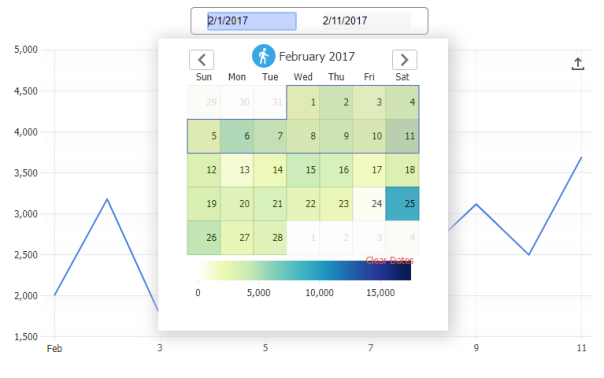Pick February 11 on the calendar
The width and height of the screenshot is (604, 378).
tap(402, 136)
